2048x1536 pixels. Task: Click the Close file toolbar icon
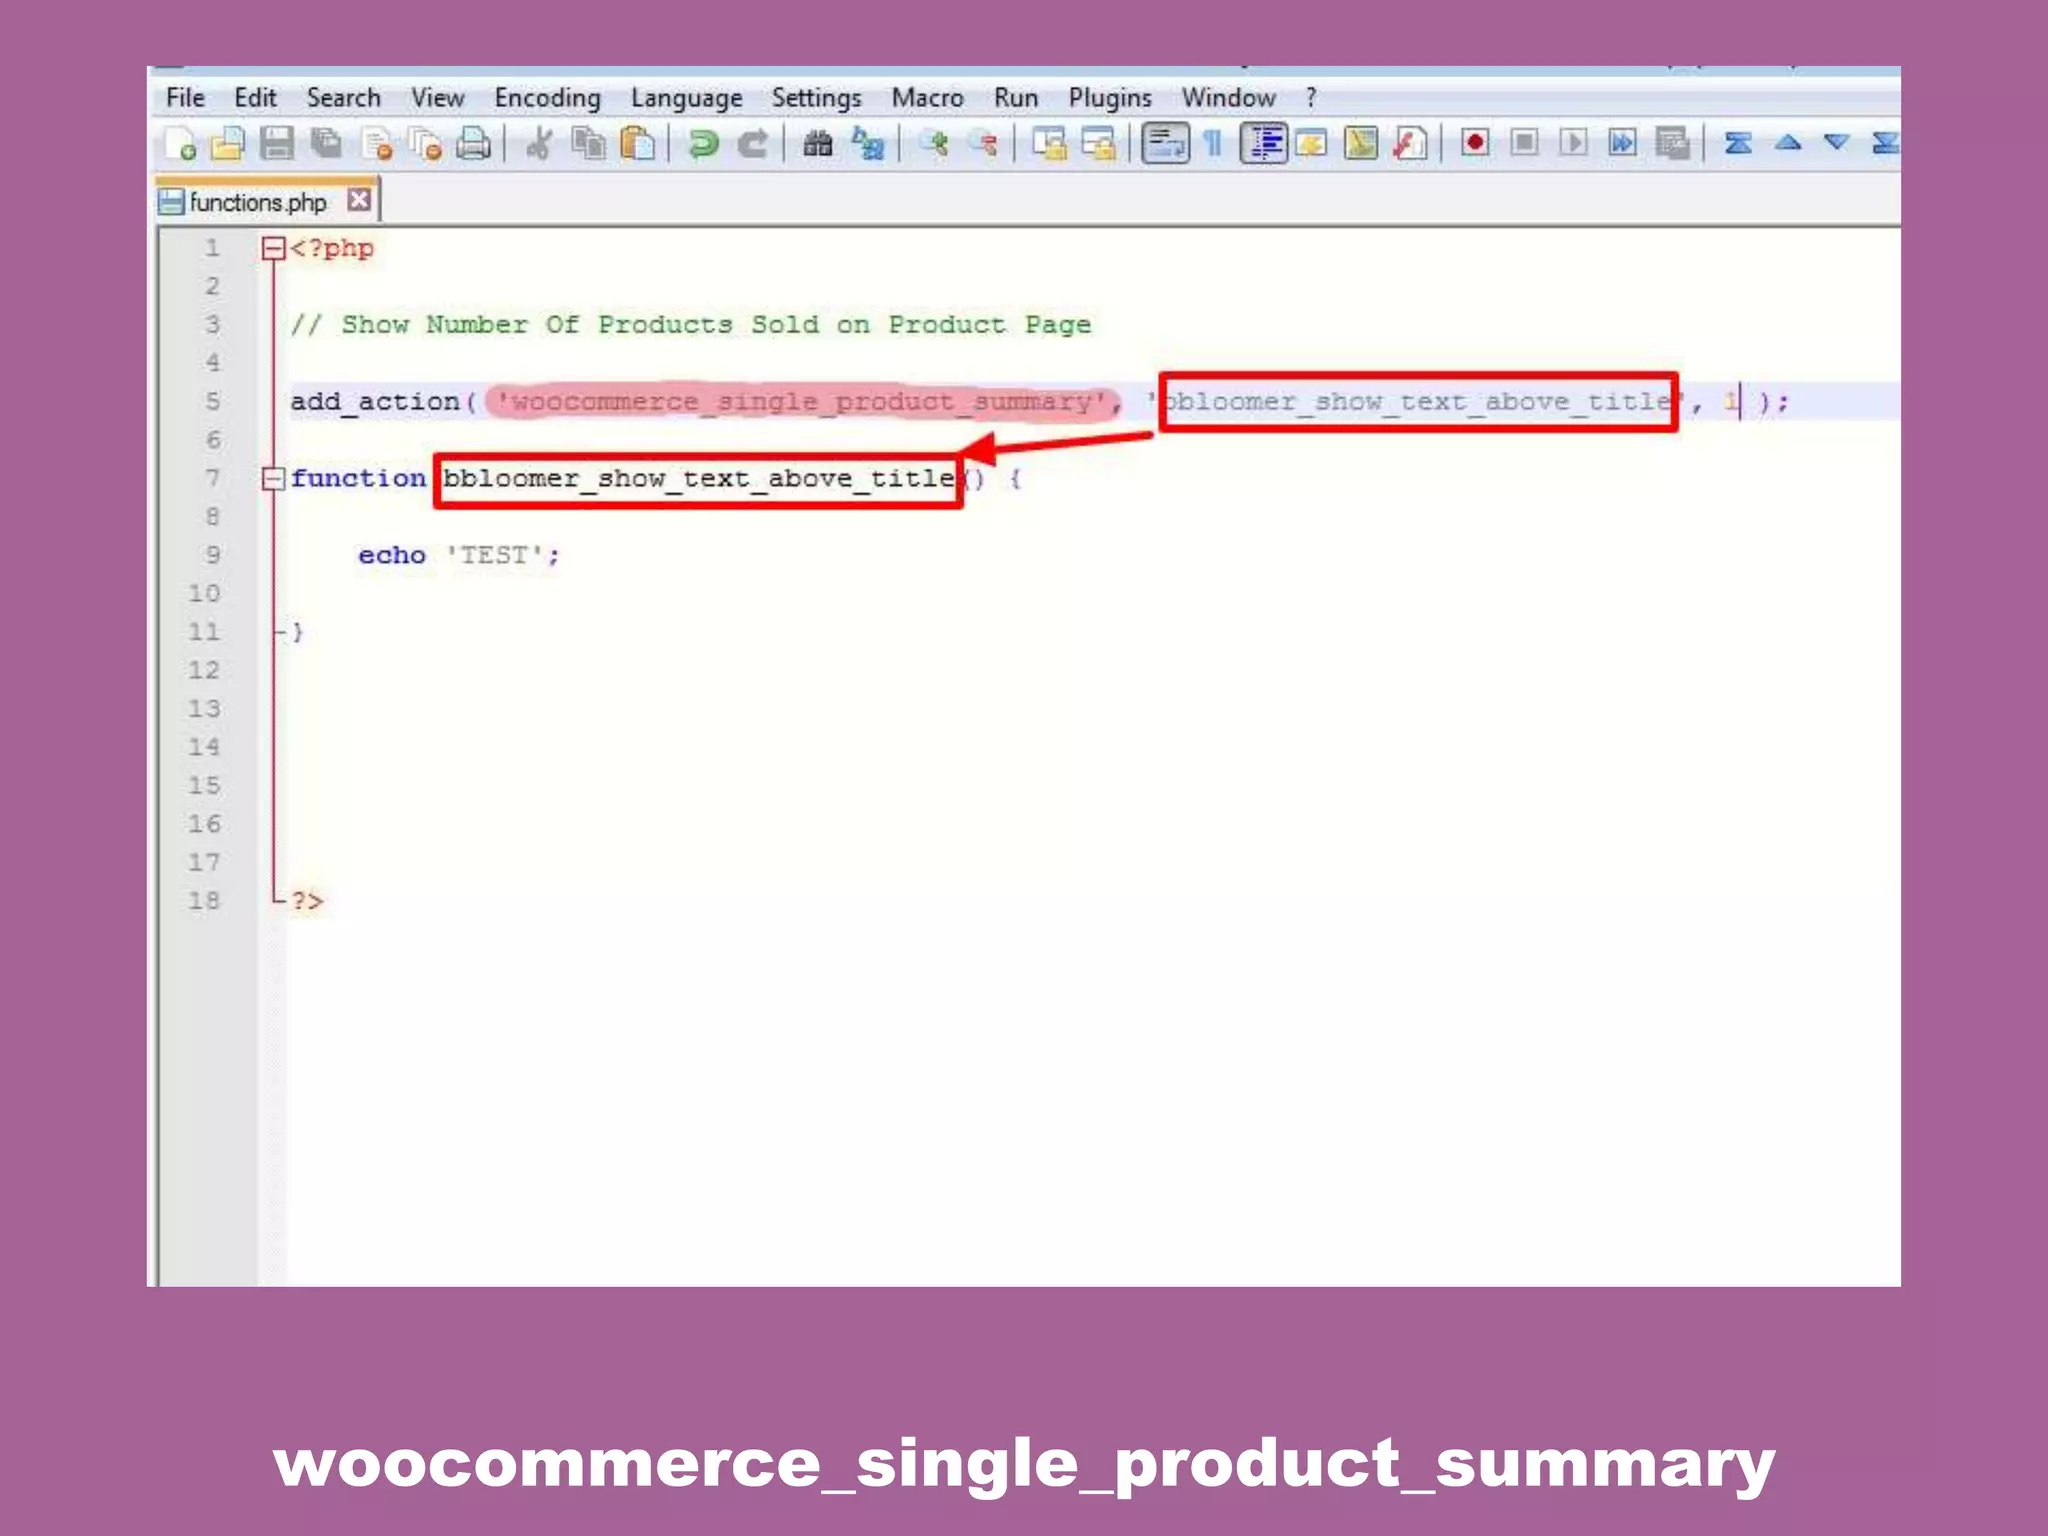point(377,144)
